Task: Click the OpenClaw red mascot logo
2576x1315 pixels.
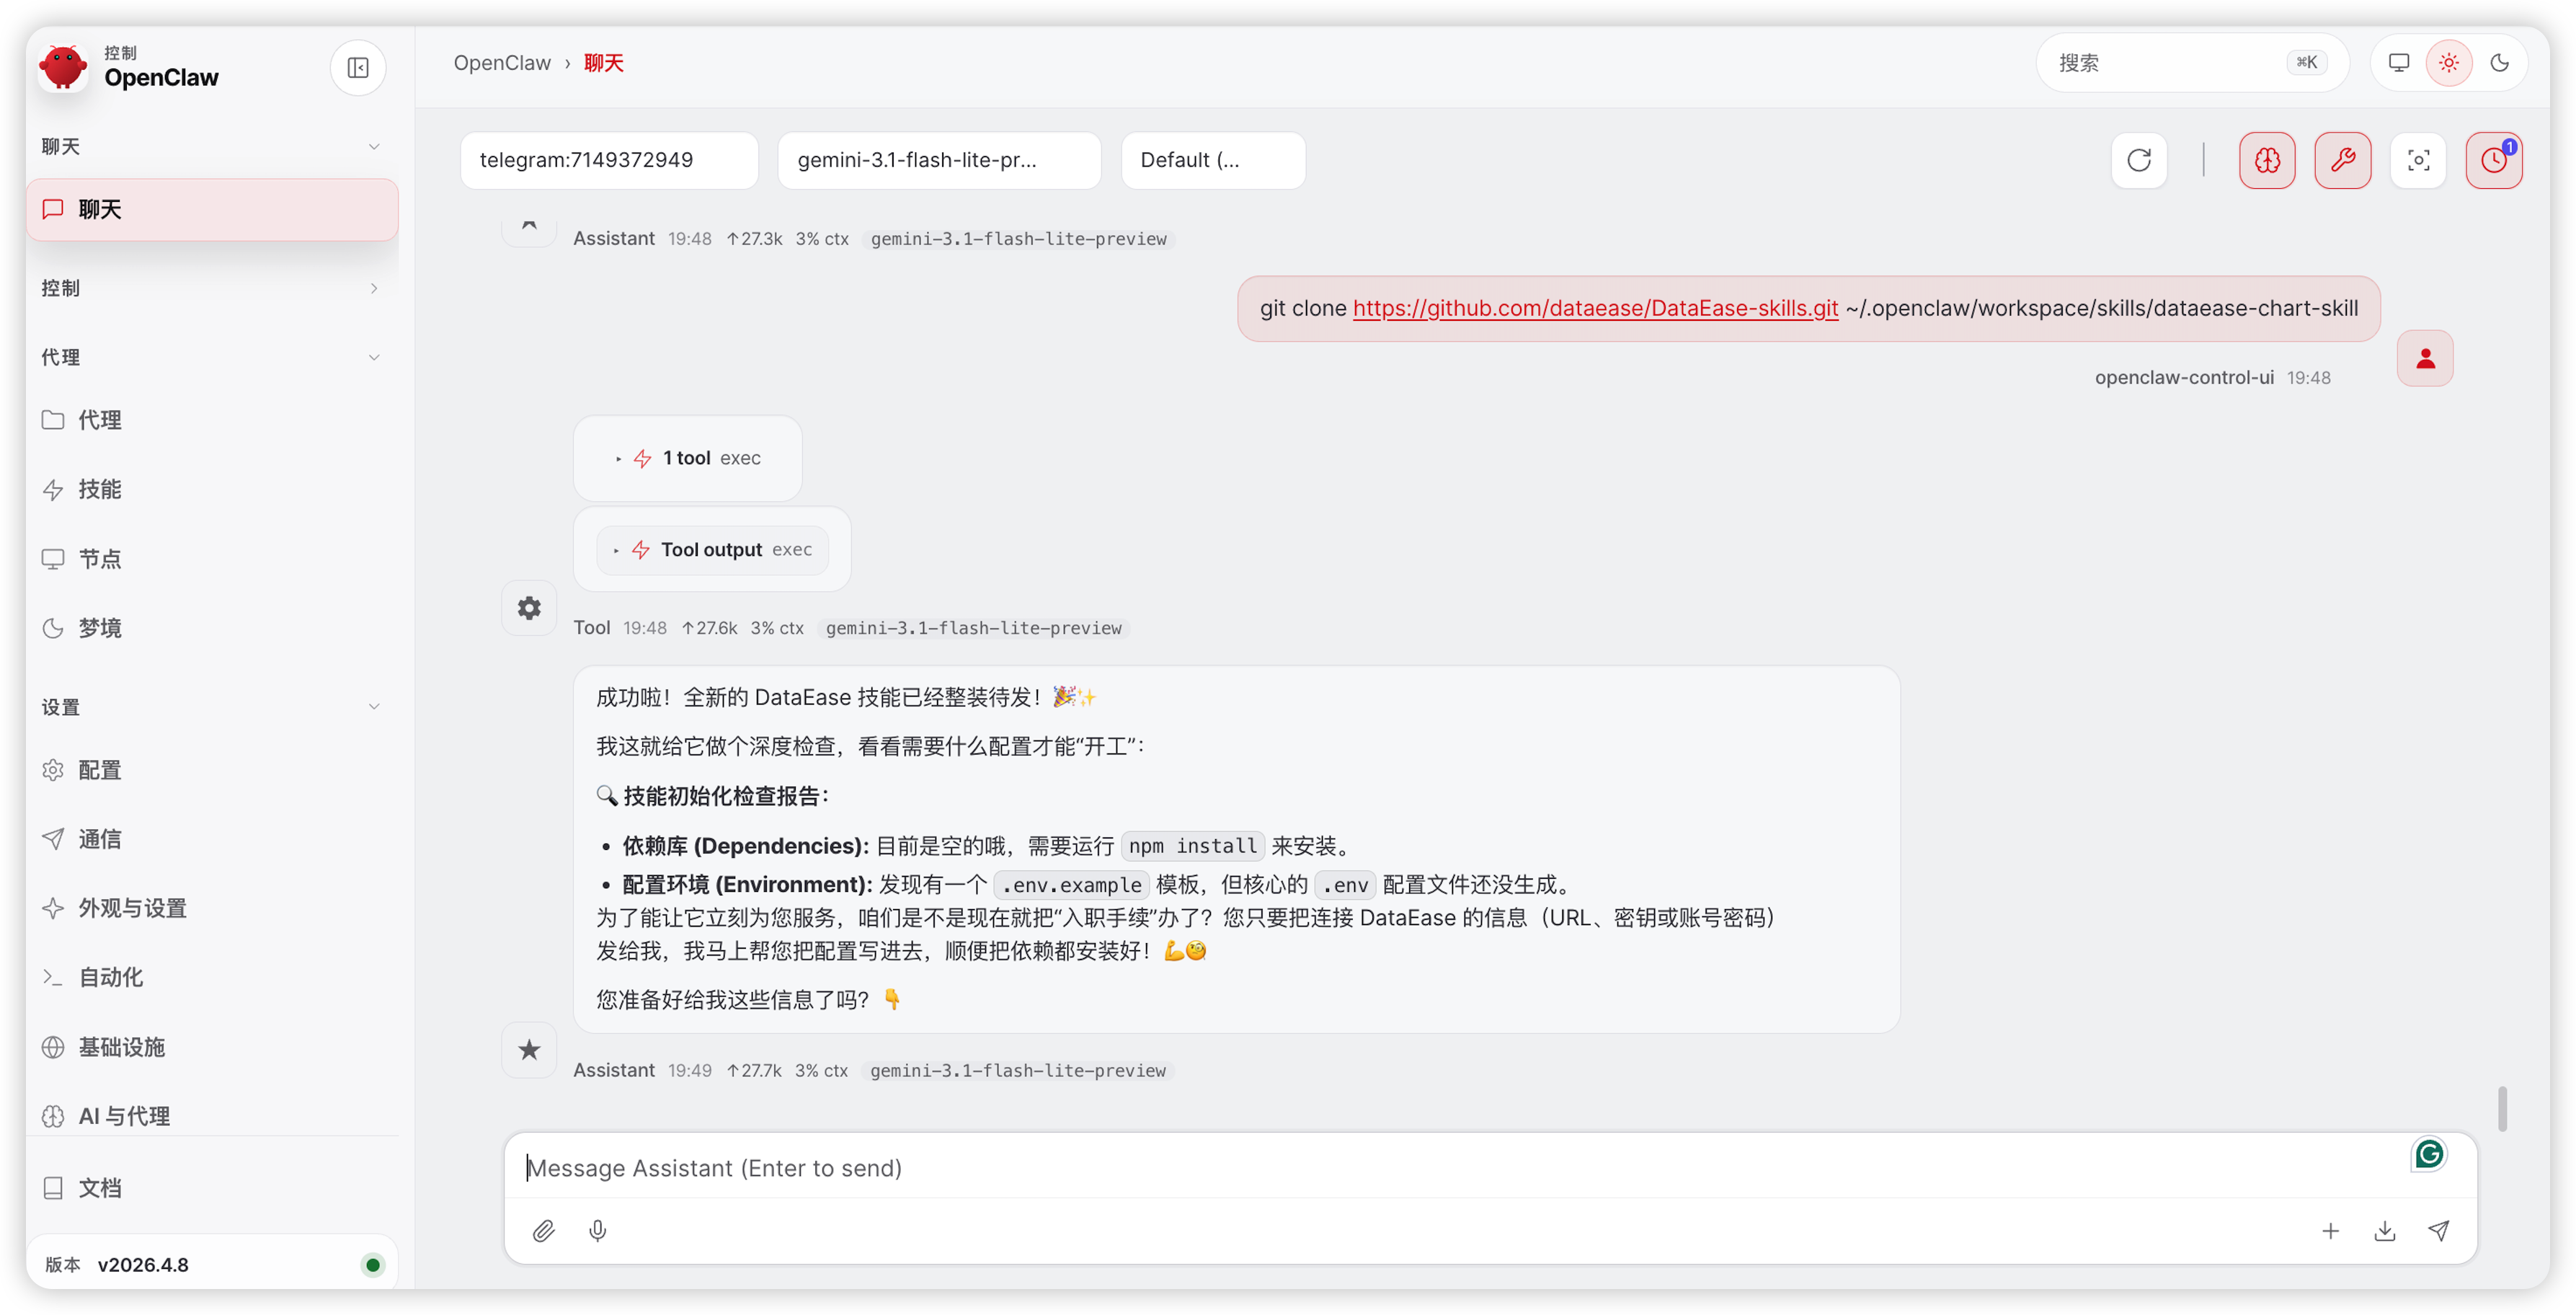Action: [x=63, y=67]
